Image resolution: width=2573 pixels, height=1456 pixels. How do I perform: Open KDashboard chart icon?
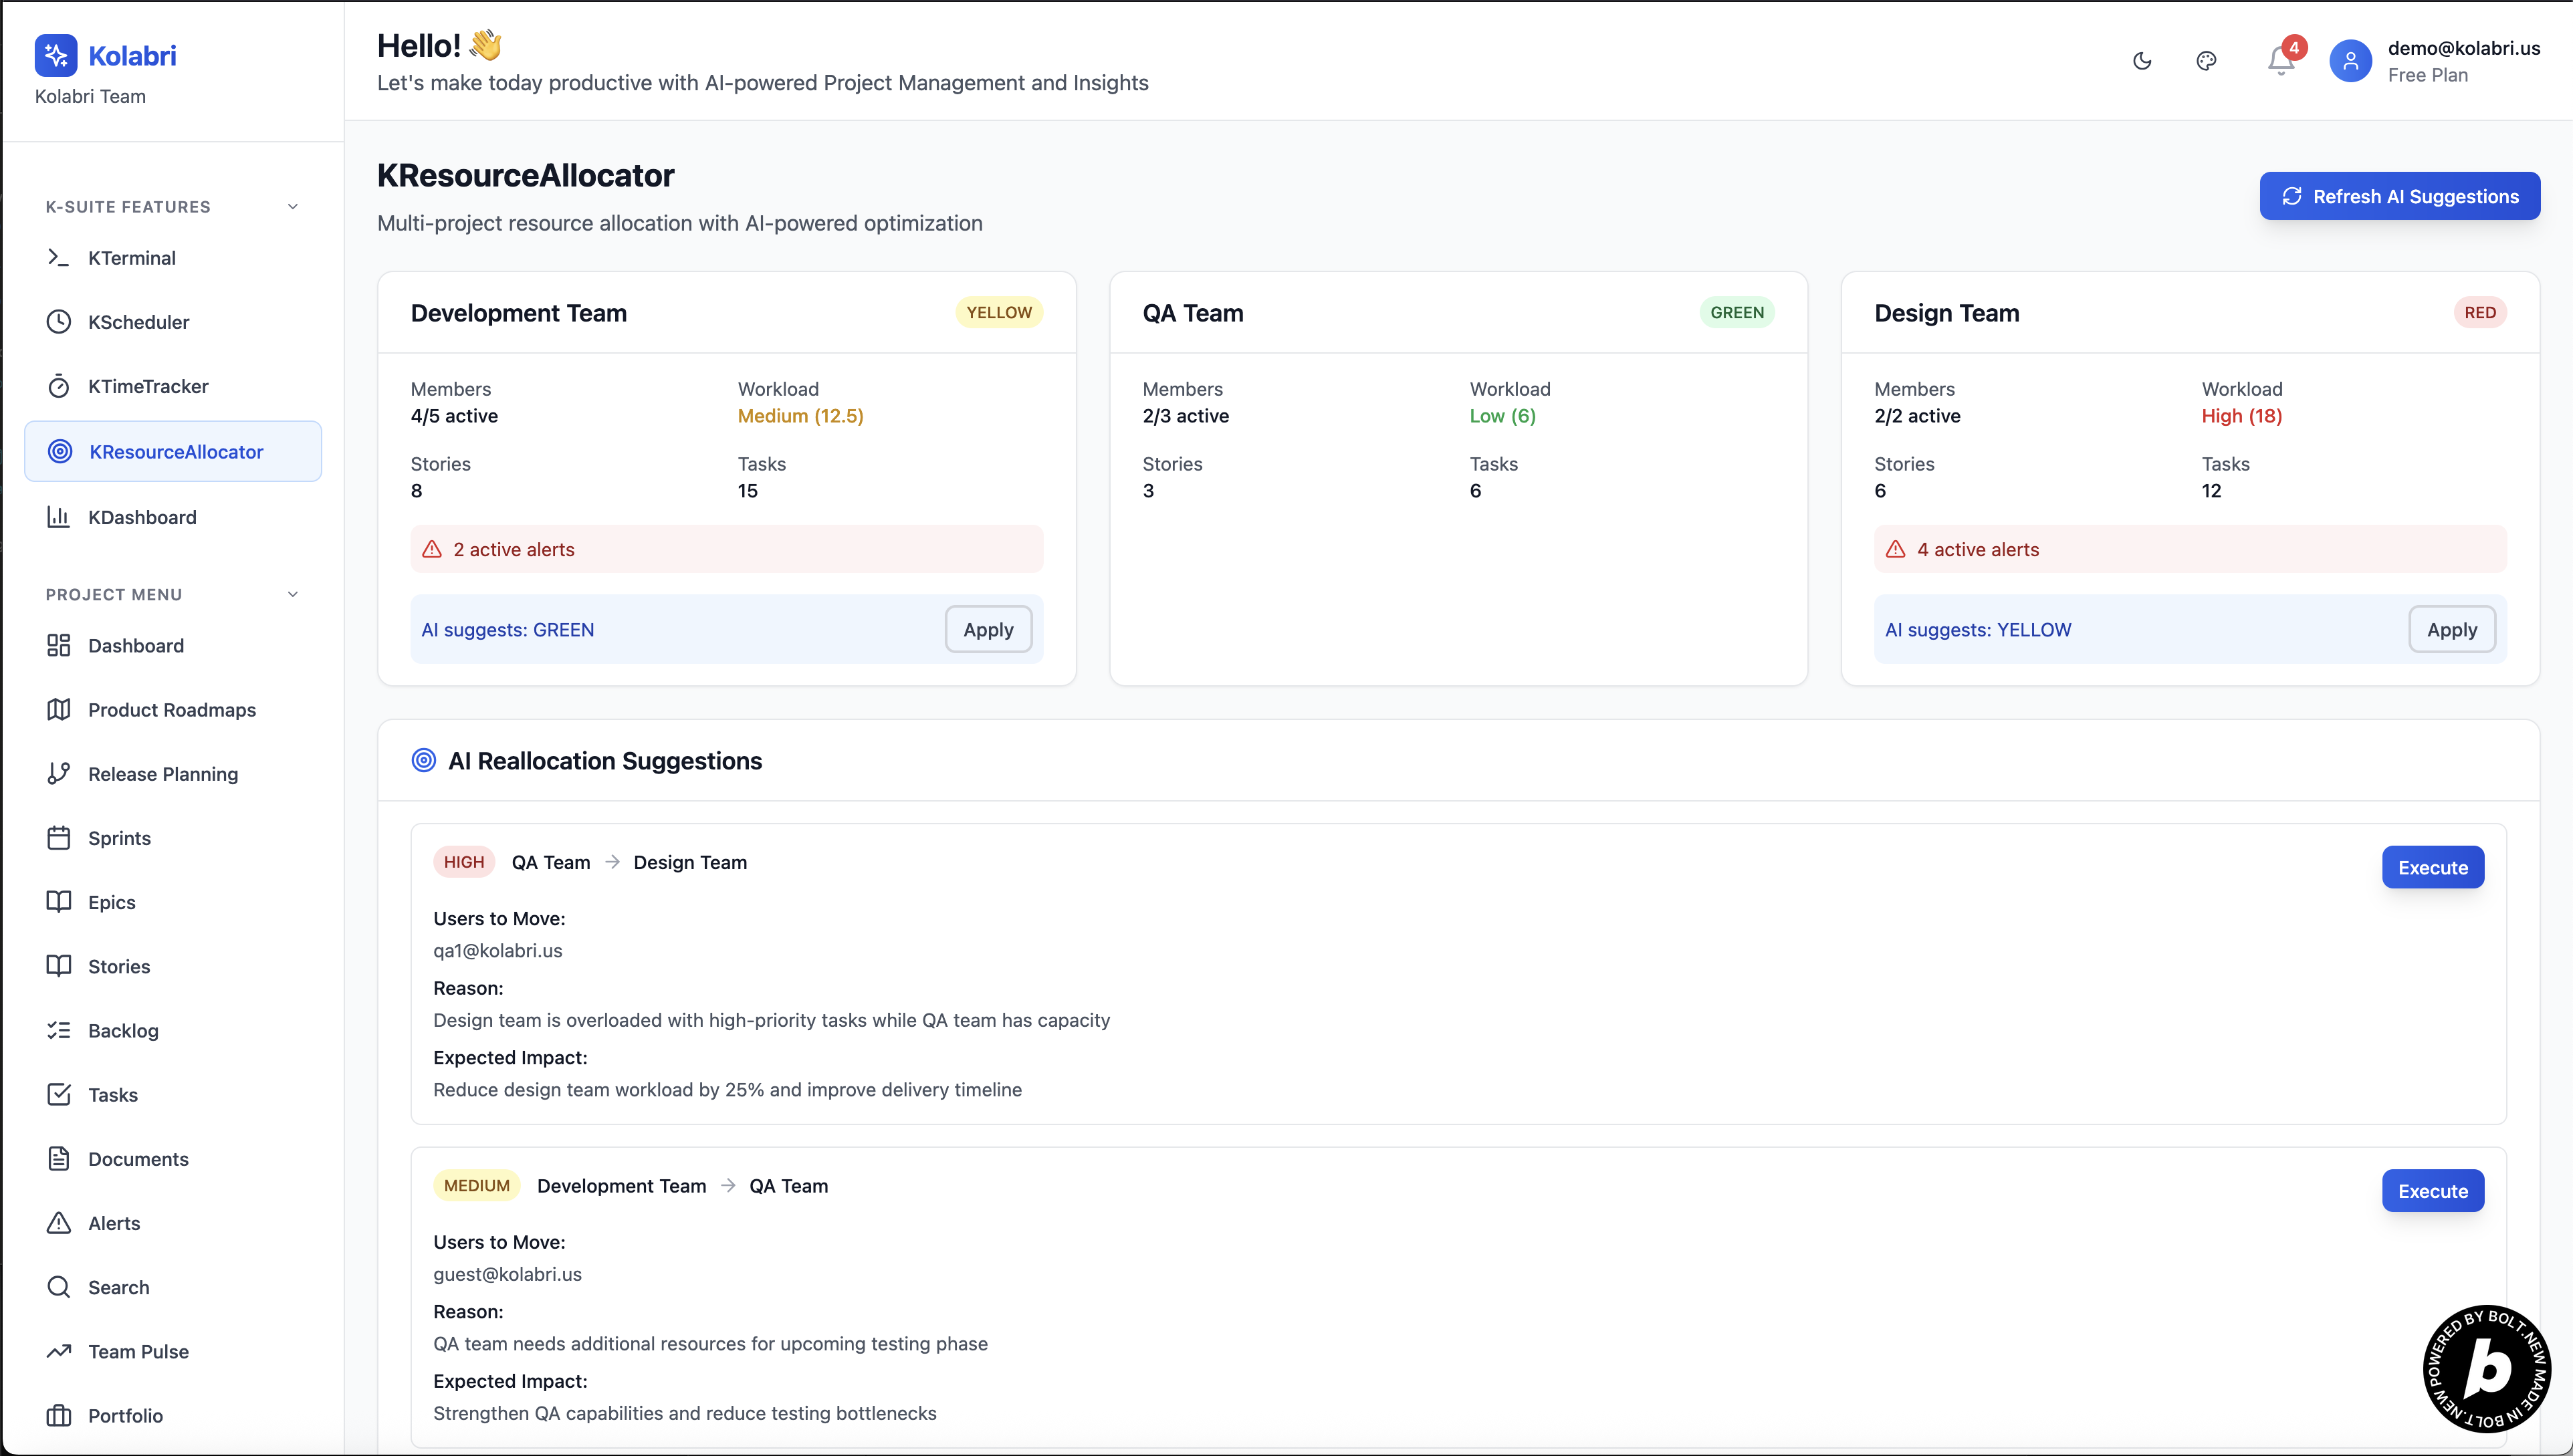click(x=59, y=517)
